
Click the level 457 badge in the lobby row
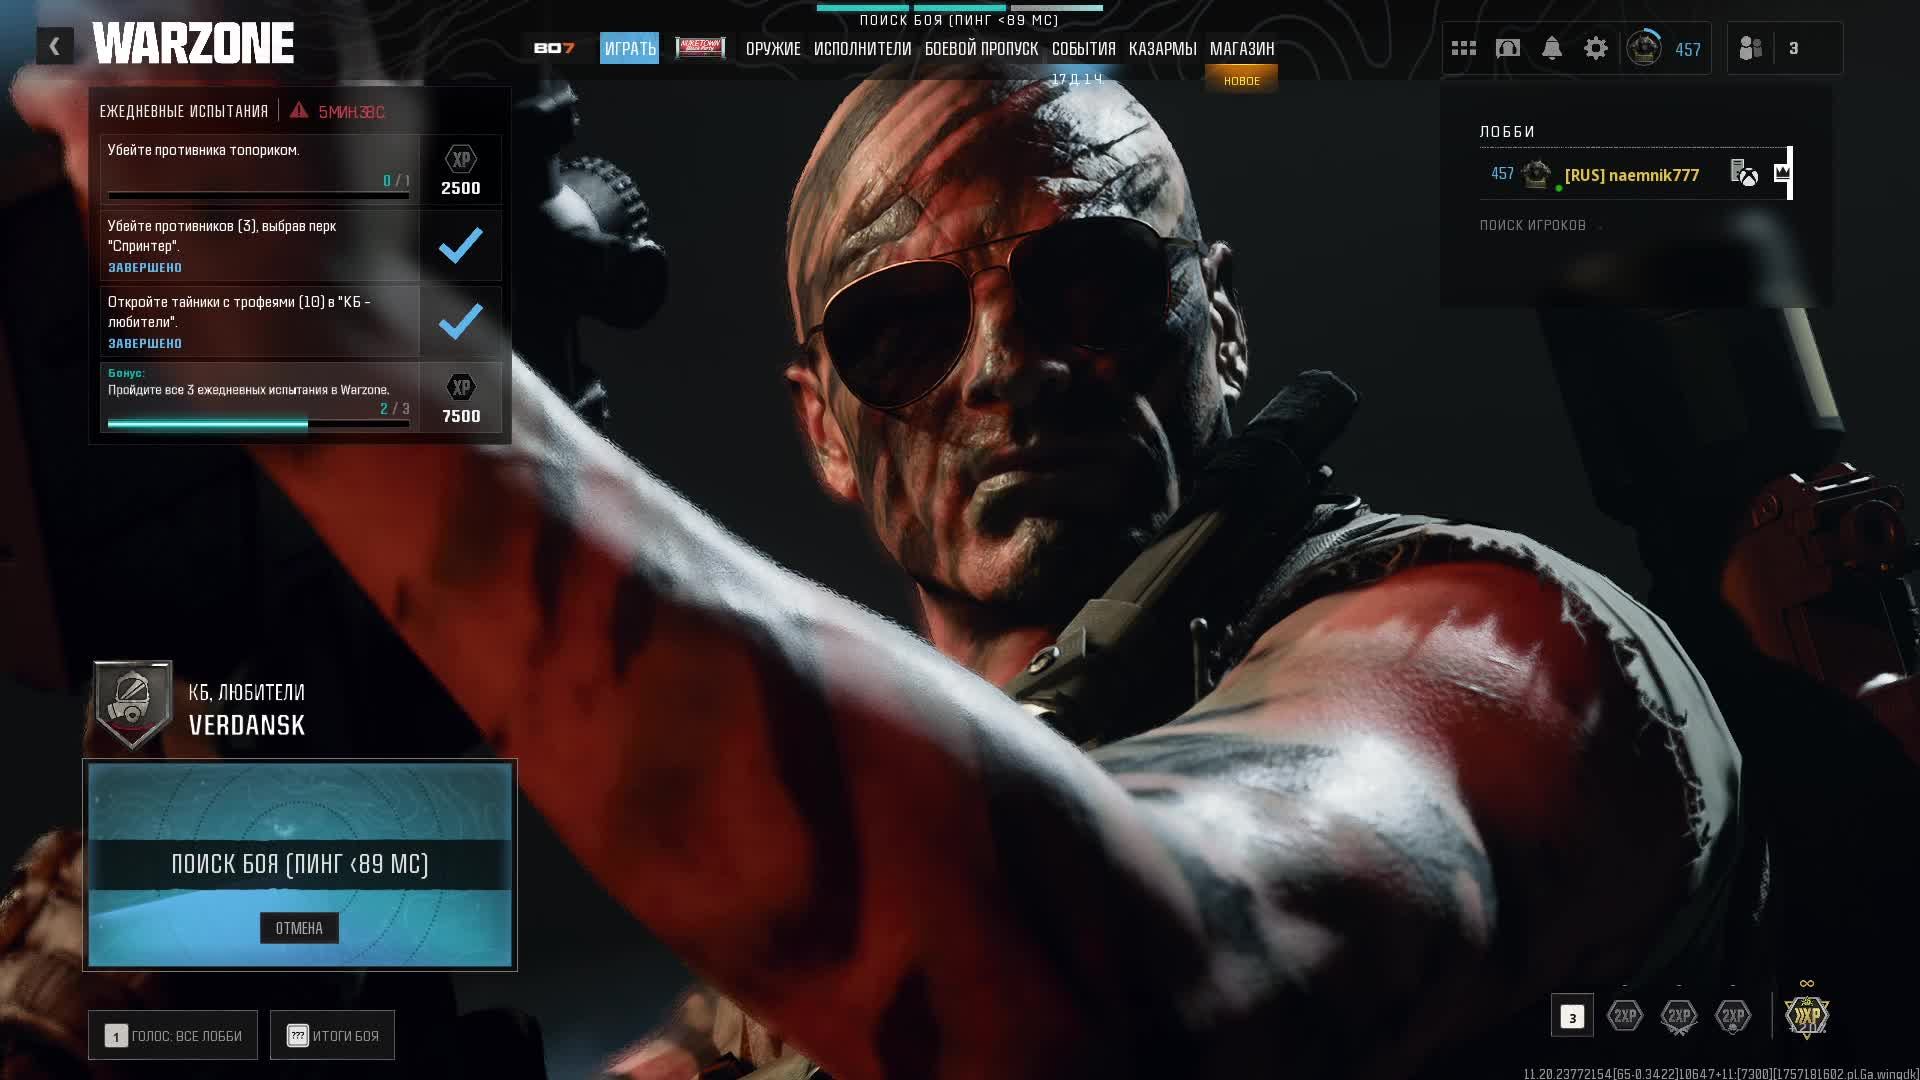point(1503,174)
